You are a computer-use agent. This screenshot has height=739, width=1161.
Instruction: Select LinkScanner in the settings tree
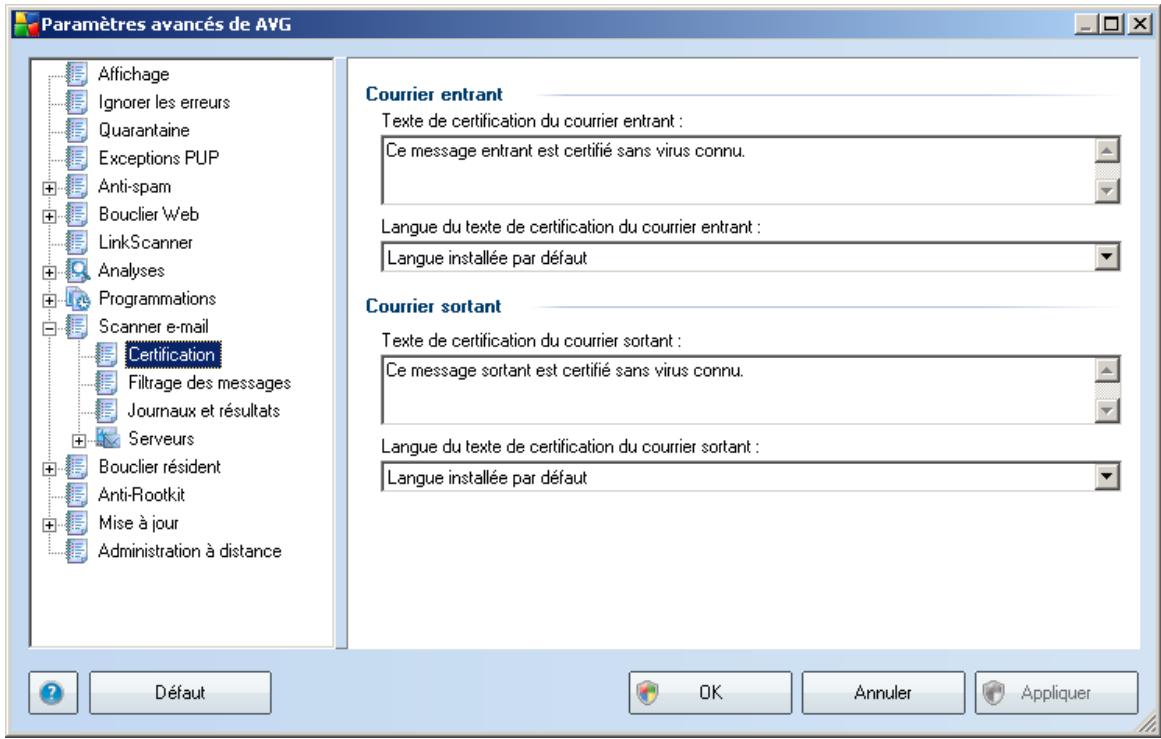coord(146,242)
